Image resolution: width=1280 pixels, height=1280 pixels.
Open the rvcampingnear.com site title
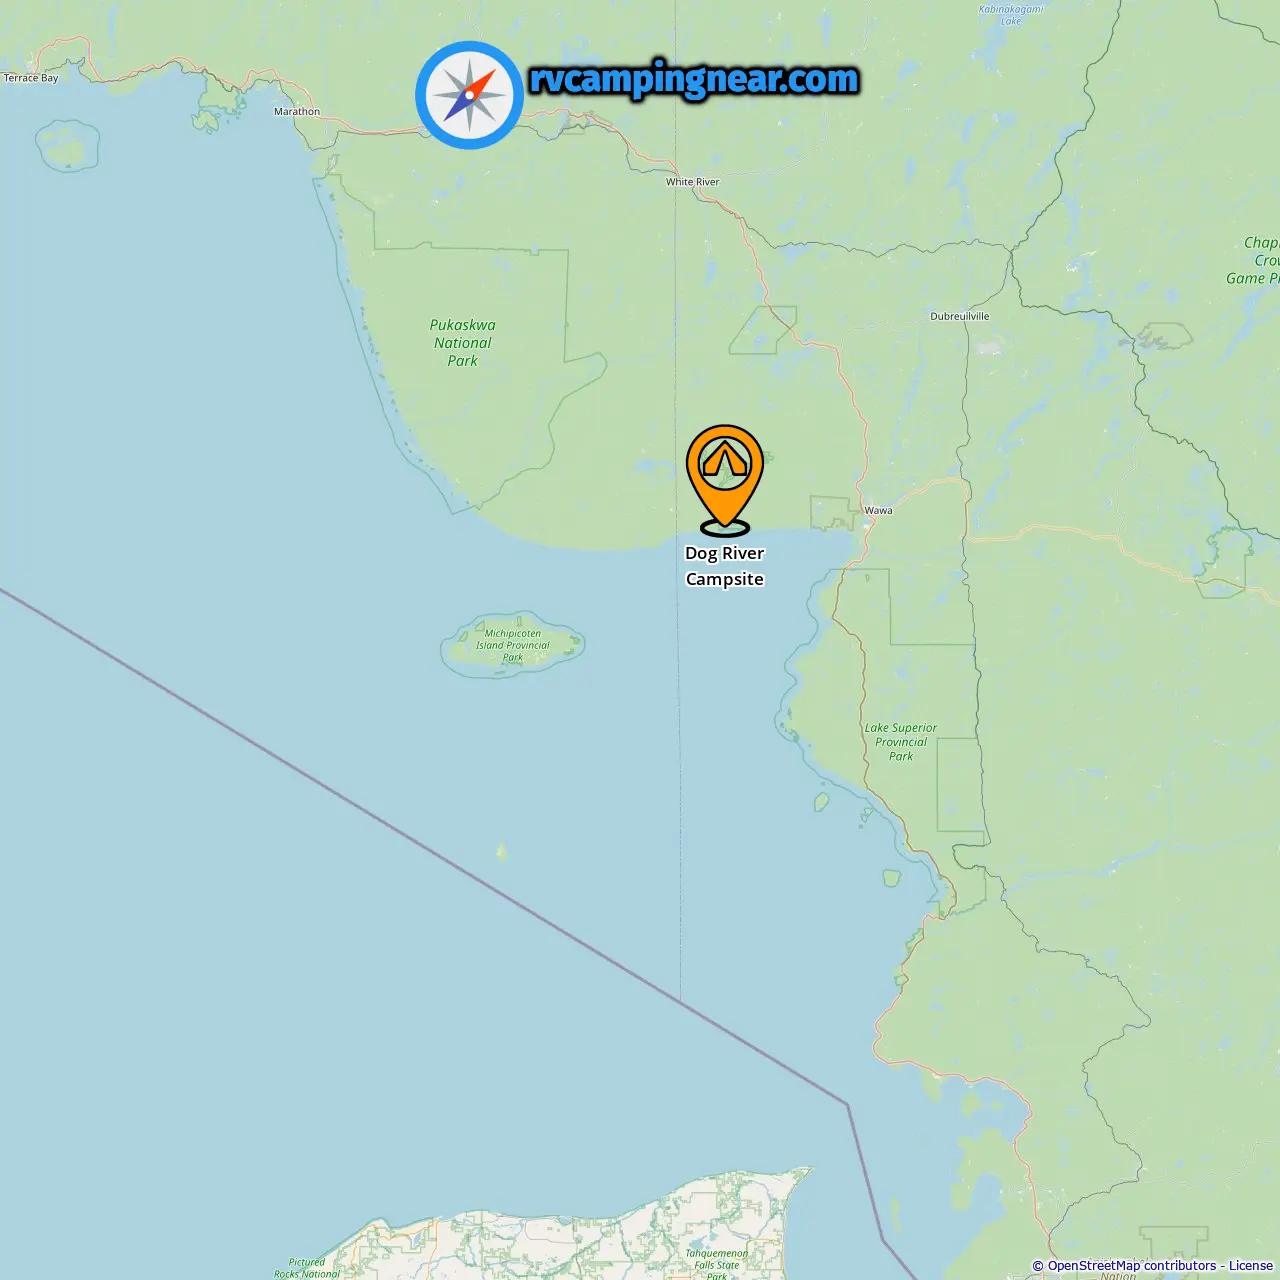point(693,79)
